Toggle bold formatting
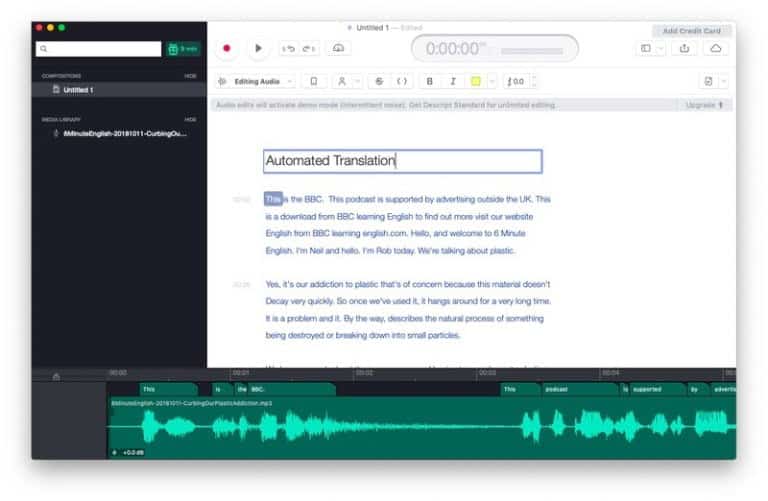This screenshot has width=768, height=501. click(430, 81)
